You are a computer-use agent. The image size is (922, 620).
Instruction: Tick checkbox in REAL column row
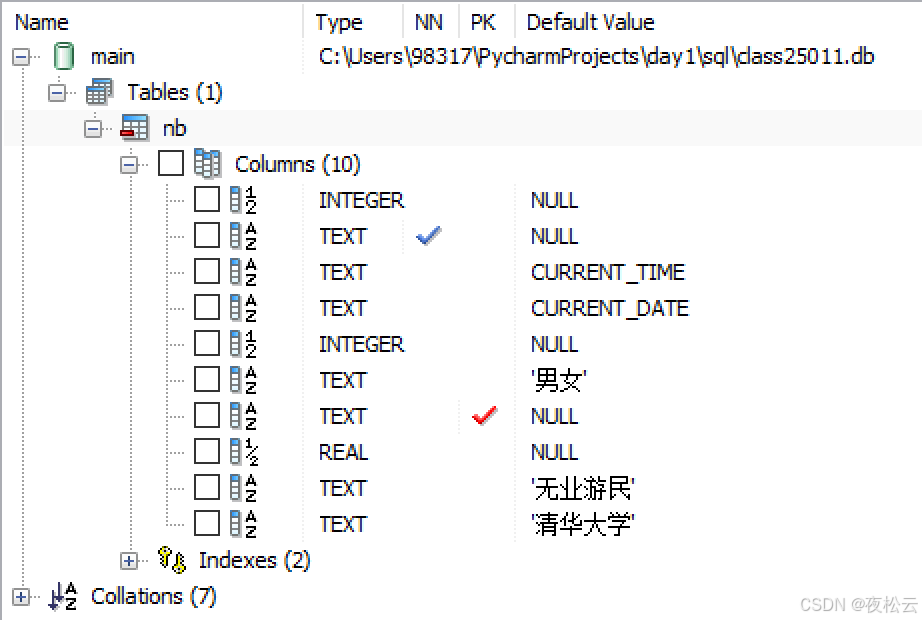click(x=207, y=451)
